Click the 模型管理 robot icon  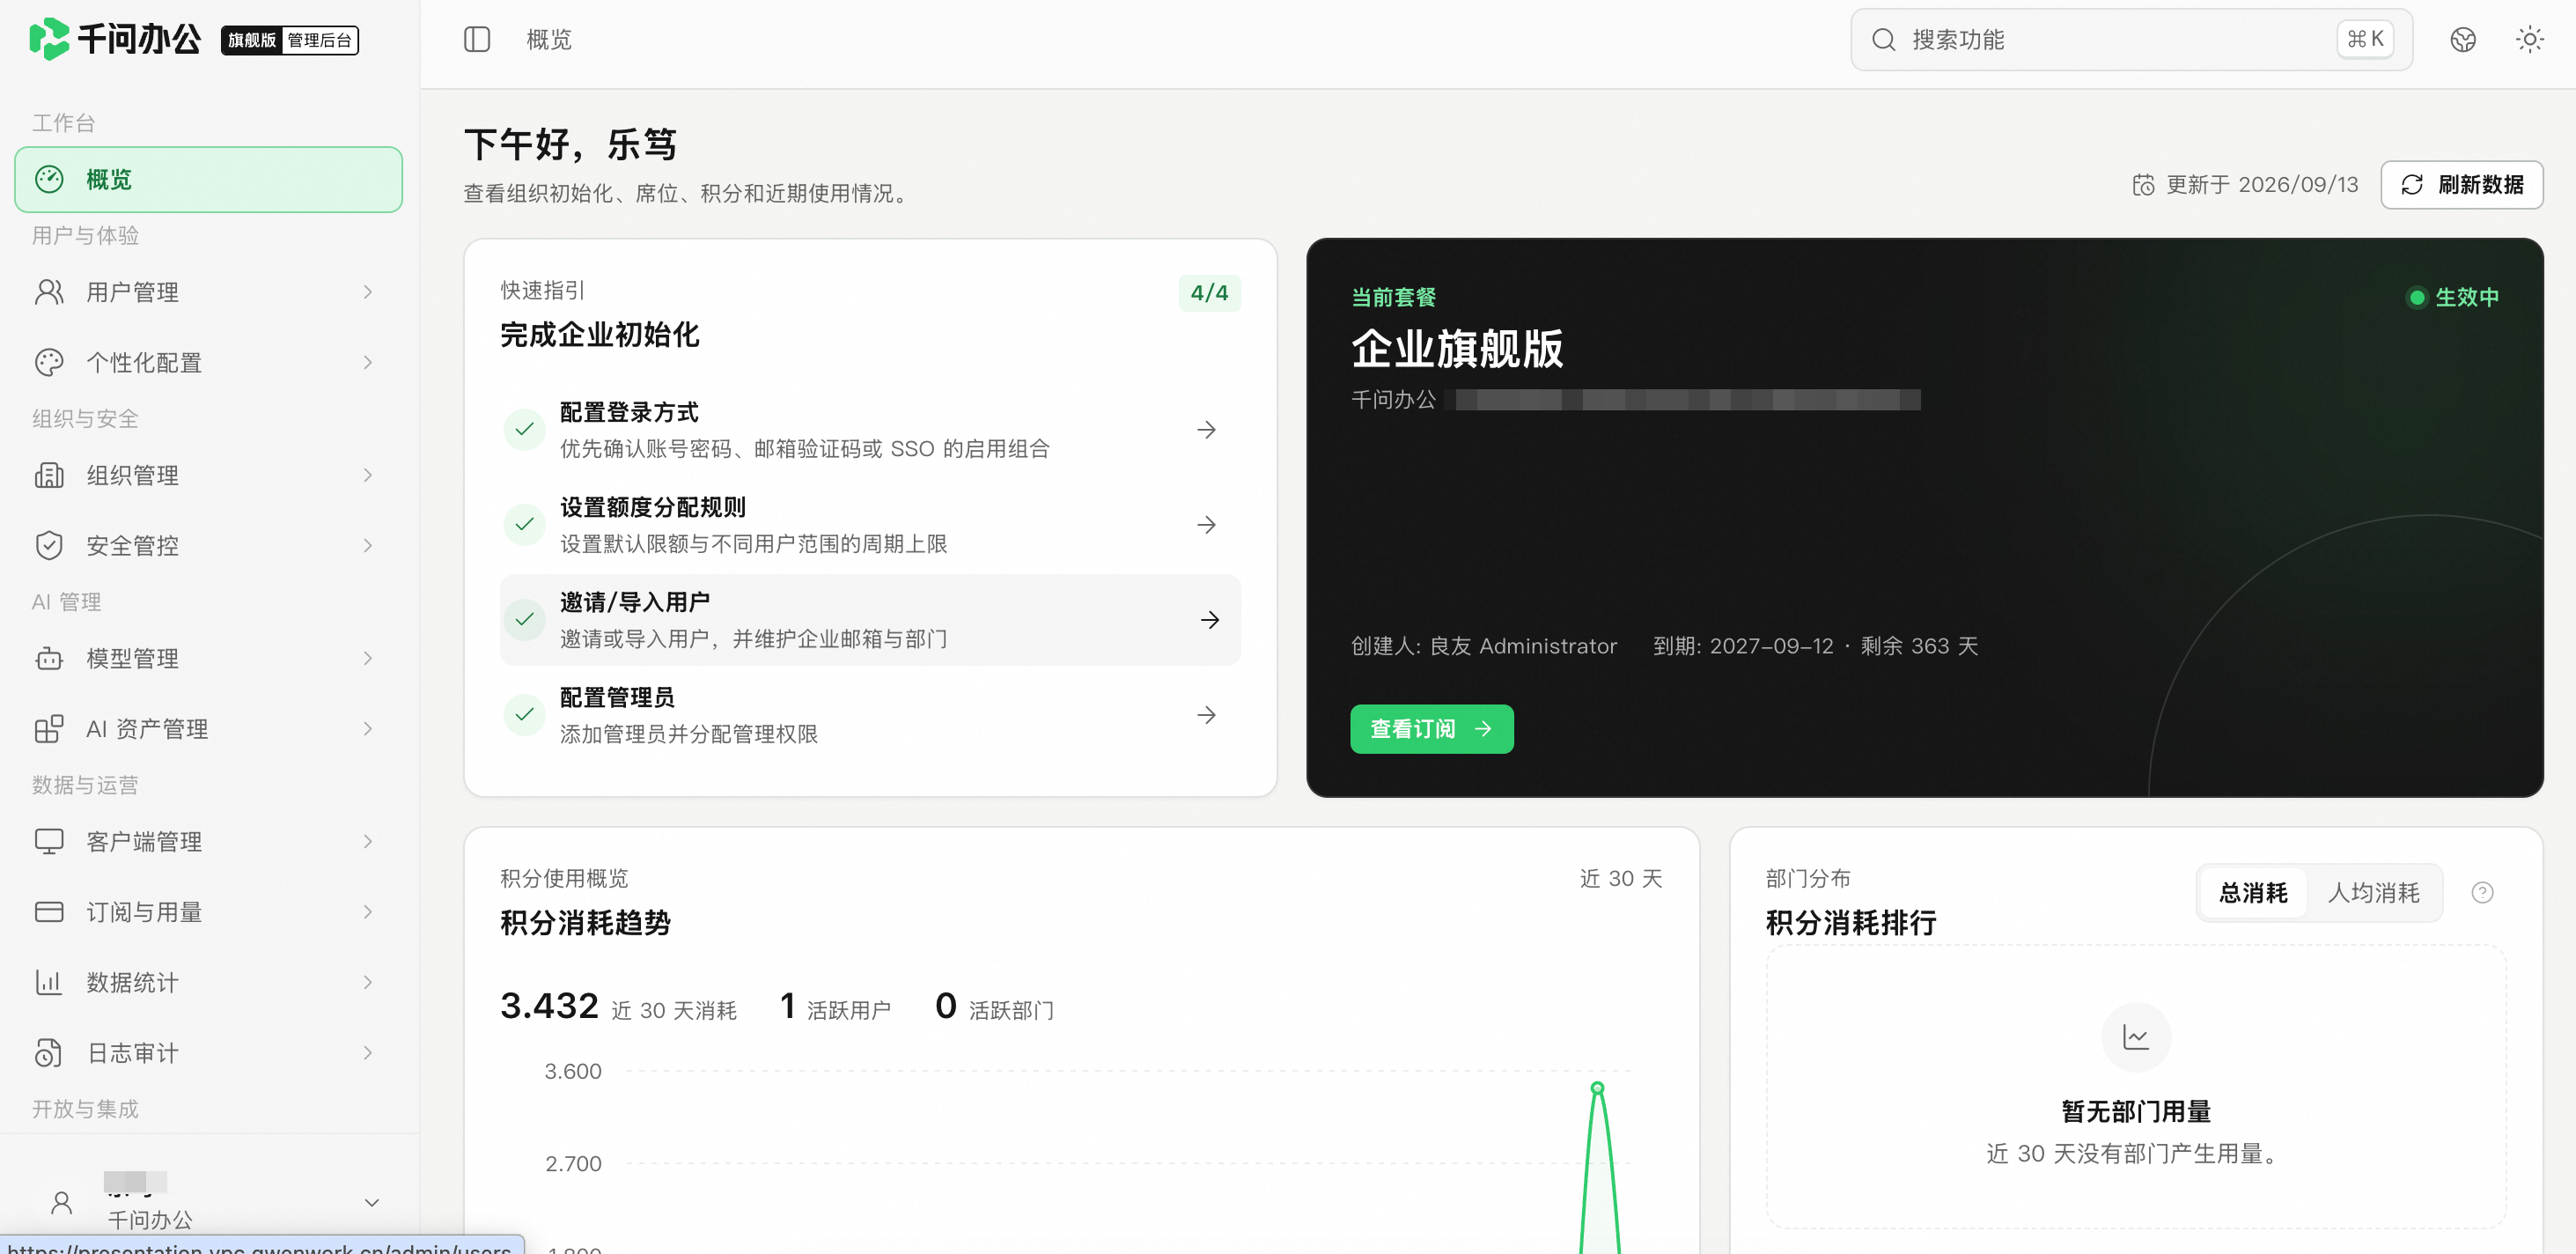(49, 658)
